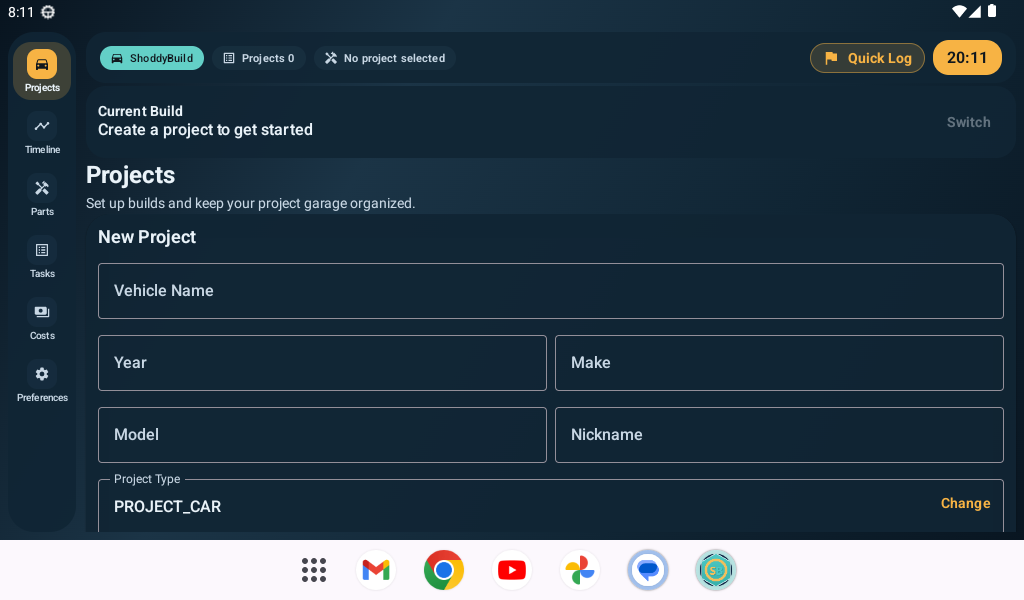Click the Vehicle Name input field
The image size is (1024, 600).
[x=550, y=290]
